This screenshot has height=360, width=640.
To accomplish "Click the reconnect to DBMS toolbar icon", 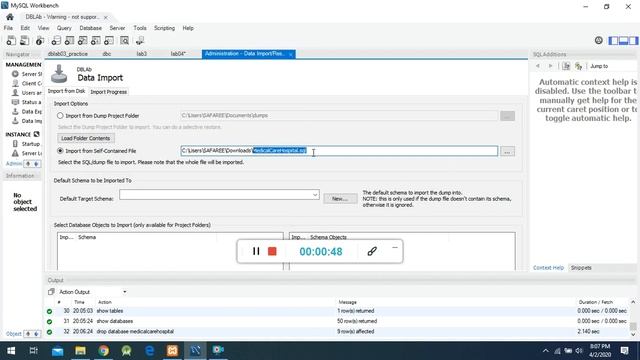I will point(140,40).
